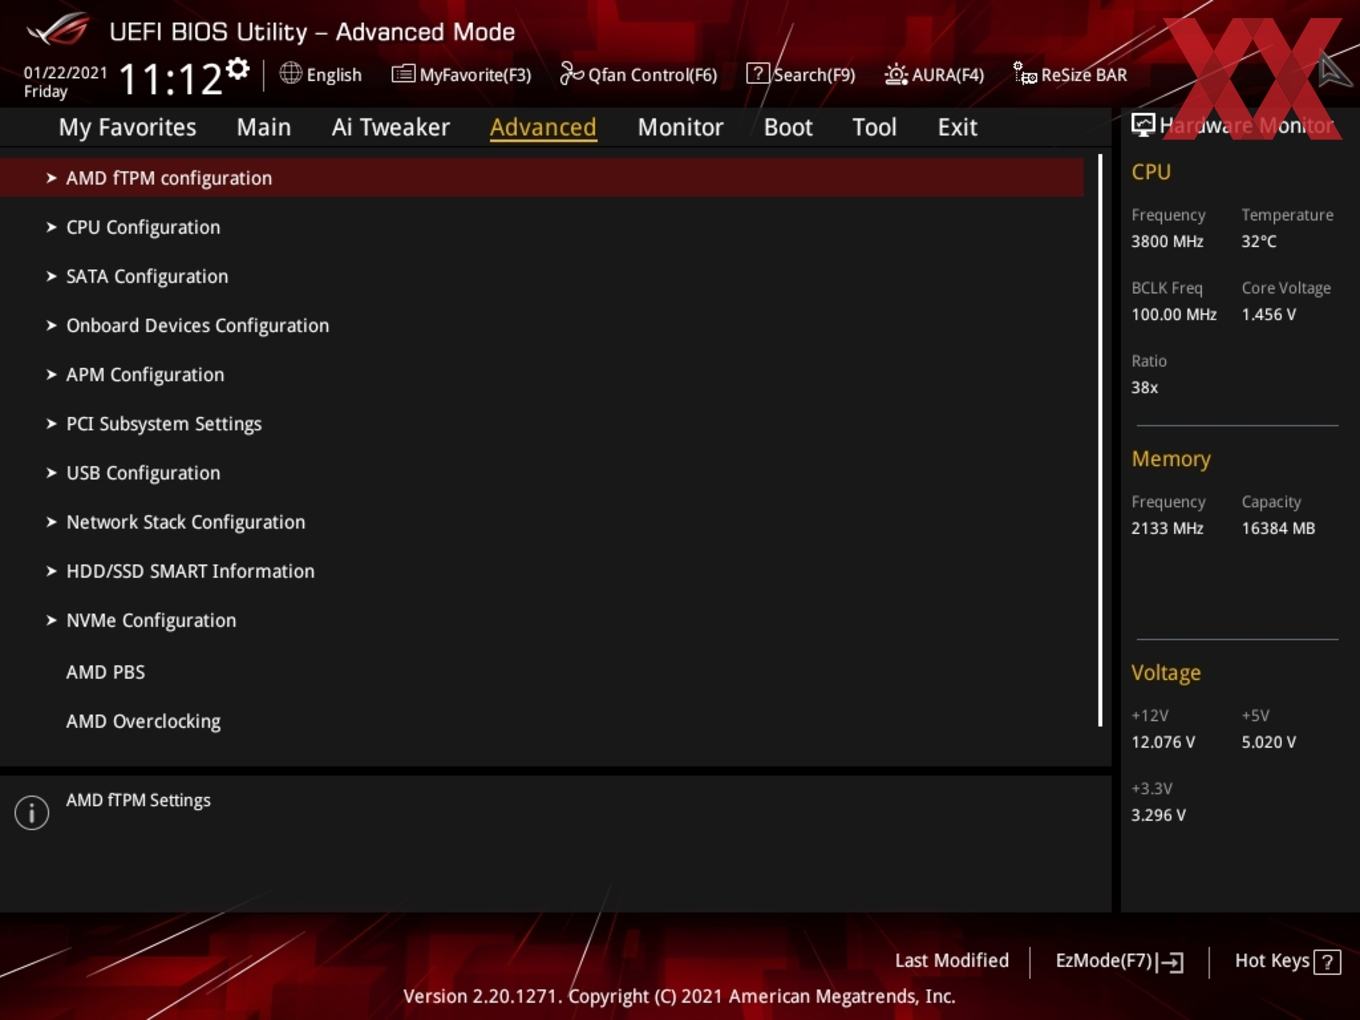1360x1020 pixels.
Task: Expand SATA Configuration arrow
Action: click(51, 276)
